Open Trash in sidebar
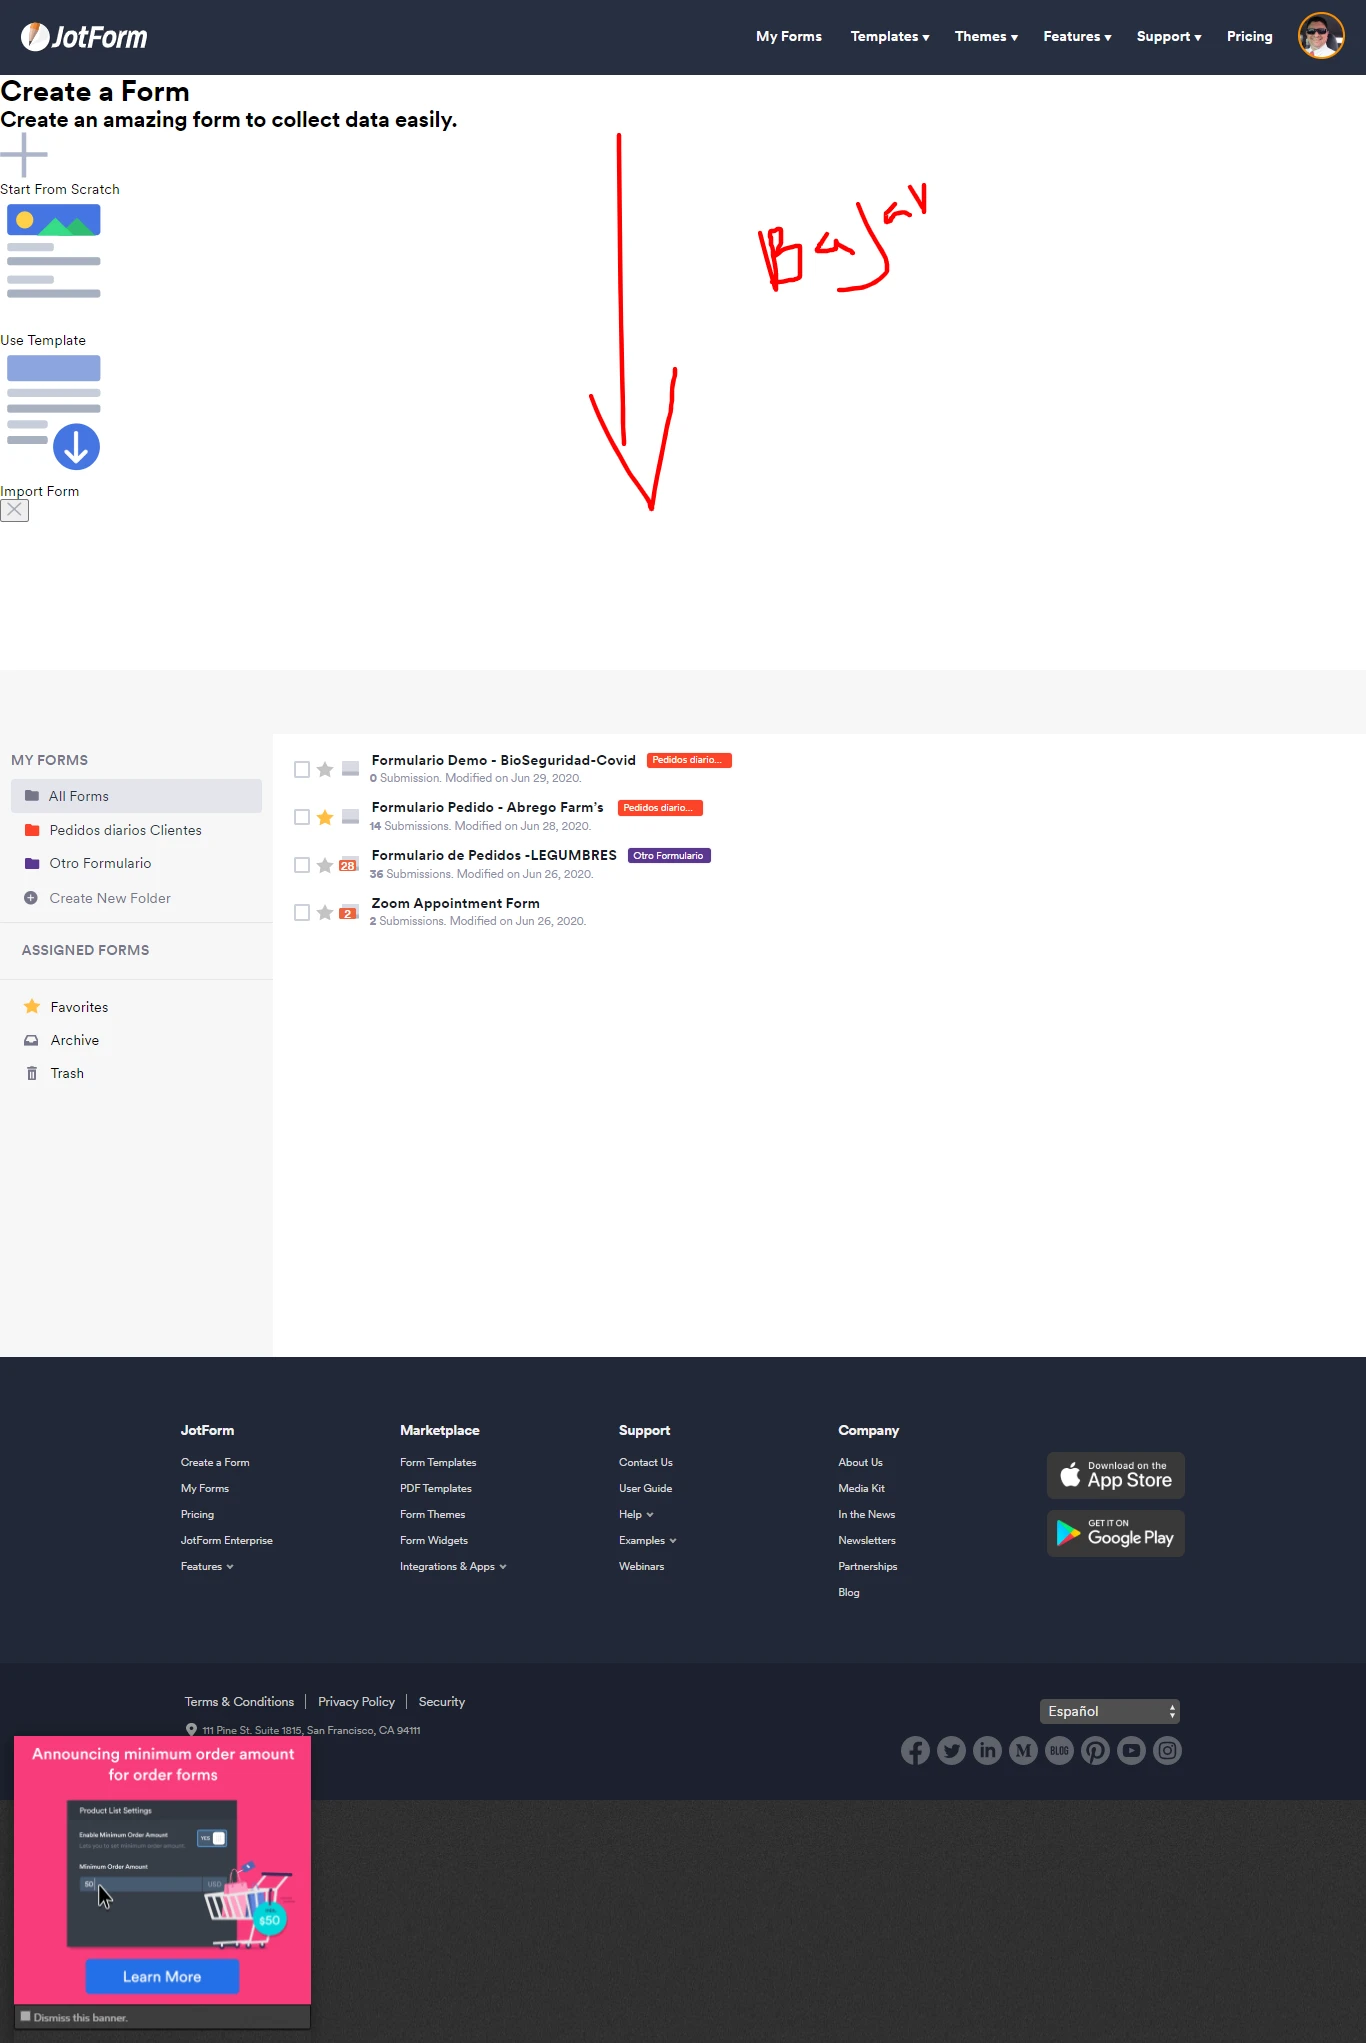 pyautogui.click(x=67, y=1073)
